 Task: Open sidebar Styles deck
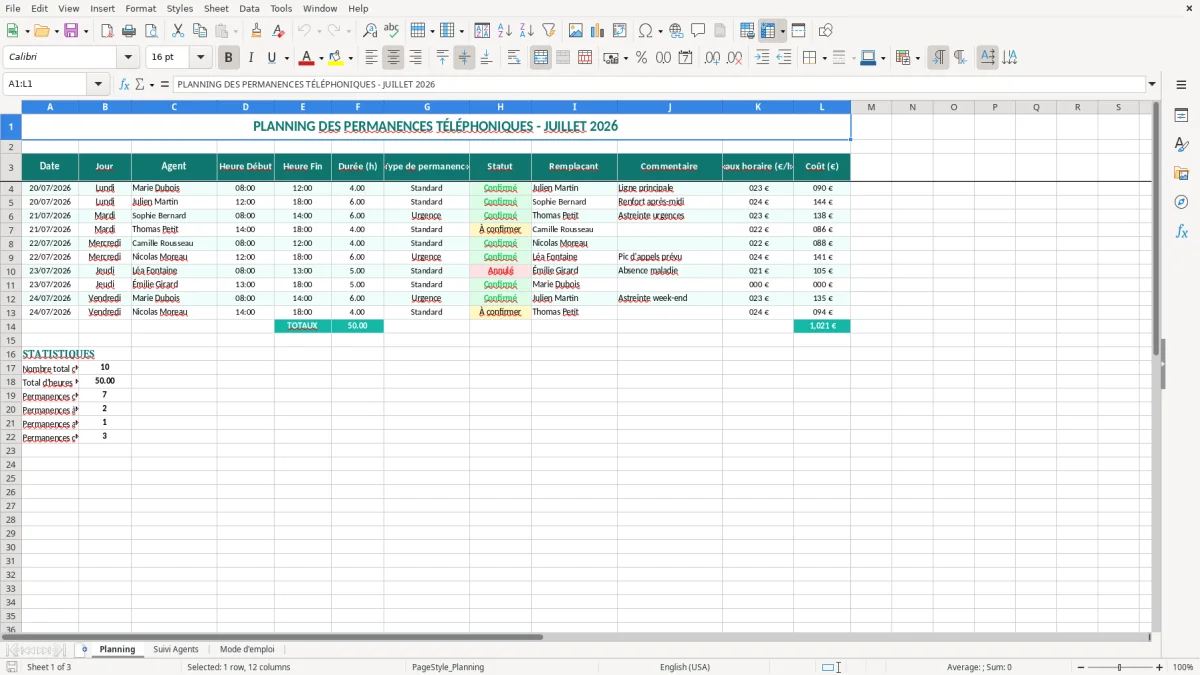1181,145
